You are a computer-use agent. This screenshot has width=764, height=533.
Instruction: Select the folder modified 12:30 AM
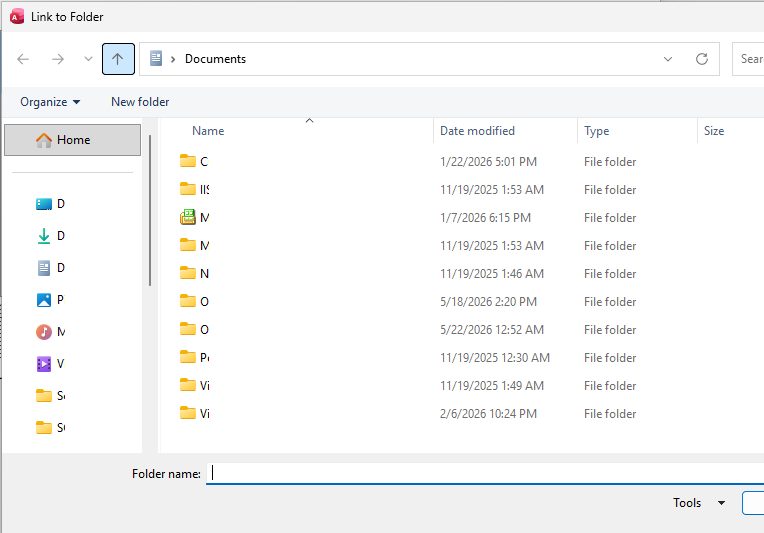click(194, 357)
